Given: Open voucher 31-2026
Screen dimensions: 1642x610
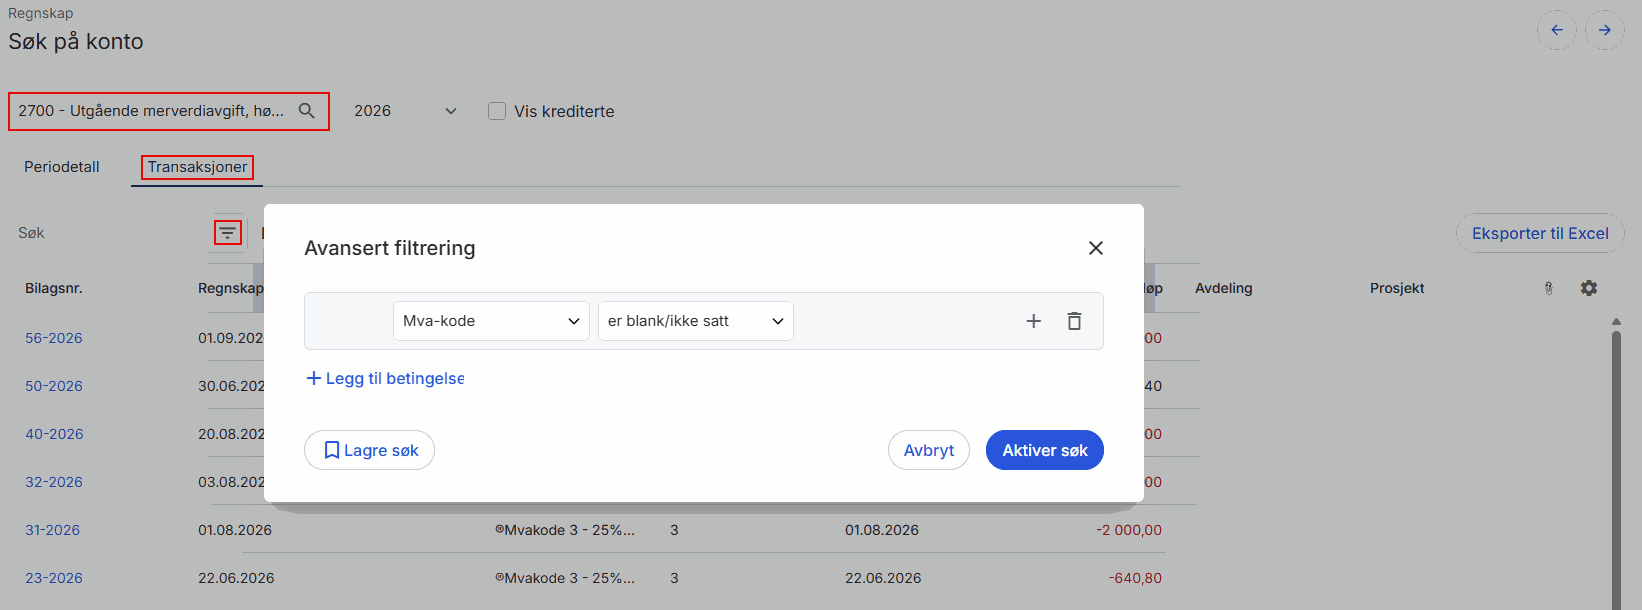Looking at the screenshot, I should (52, 530).
